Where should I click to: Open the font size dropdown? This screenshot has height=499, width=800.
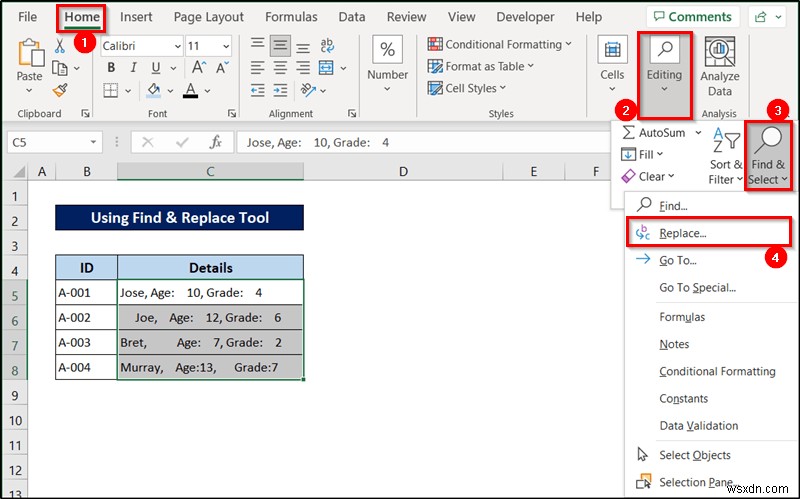tap(226, 46)
